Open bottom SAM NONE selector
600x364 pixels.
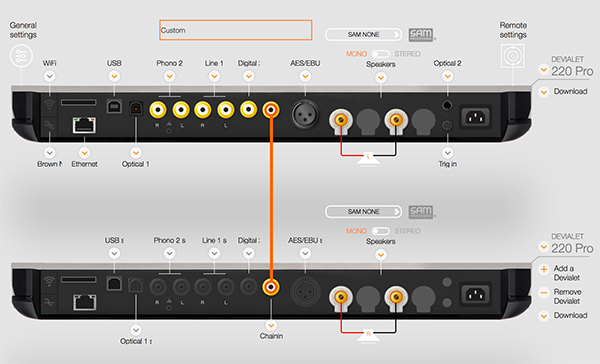(363, 212)
